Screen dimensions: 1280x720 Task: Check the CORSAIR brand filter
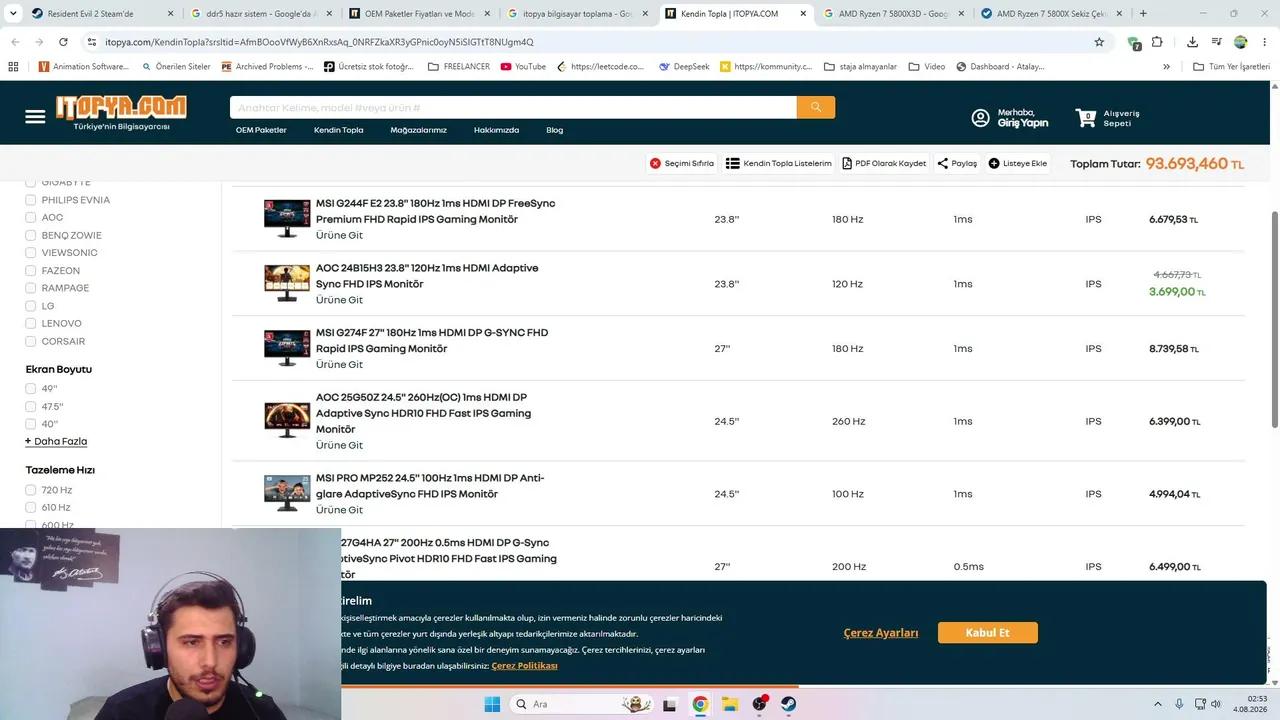pyautogui.click(x=31, y=341)
